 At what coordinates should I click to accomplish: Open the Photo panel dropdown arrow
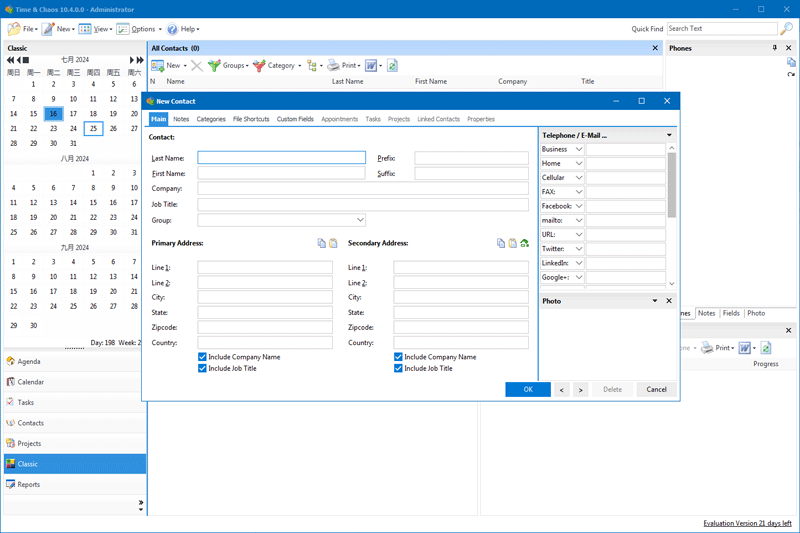coord(655,301)
